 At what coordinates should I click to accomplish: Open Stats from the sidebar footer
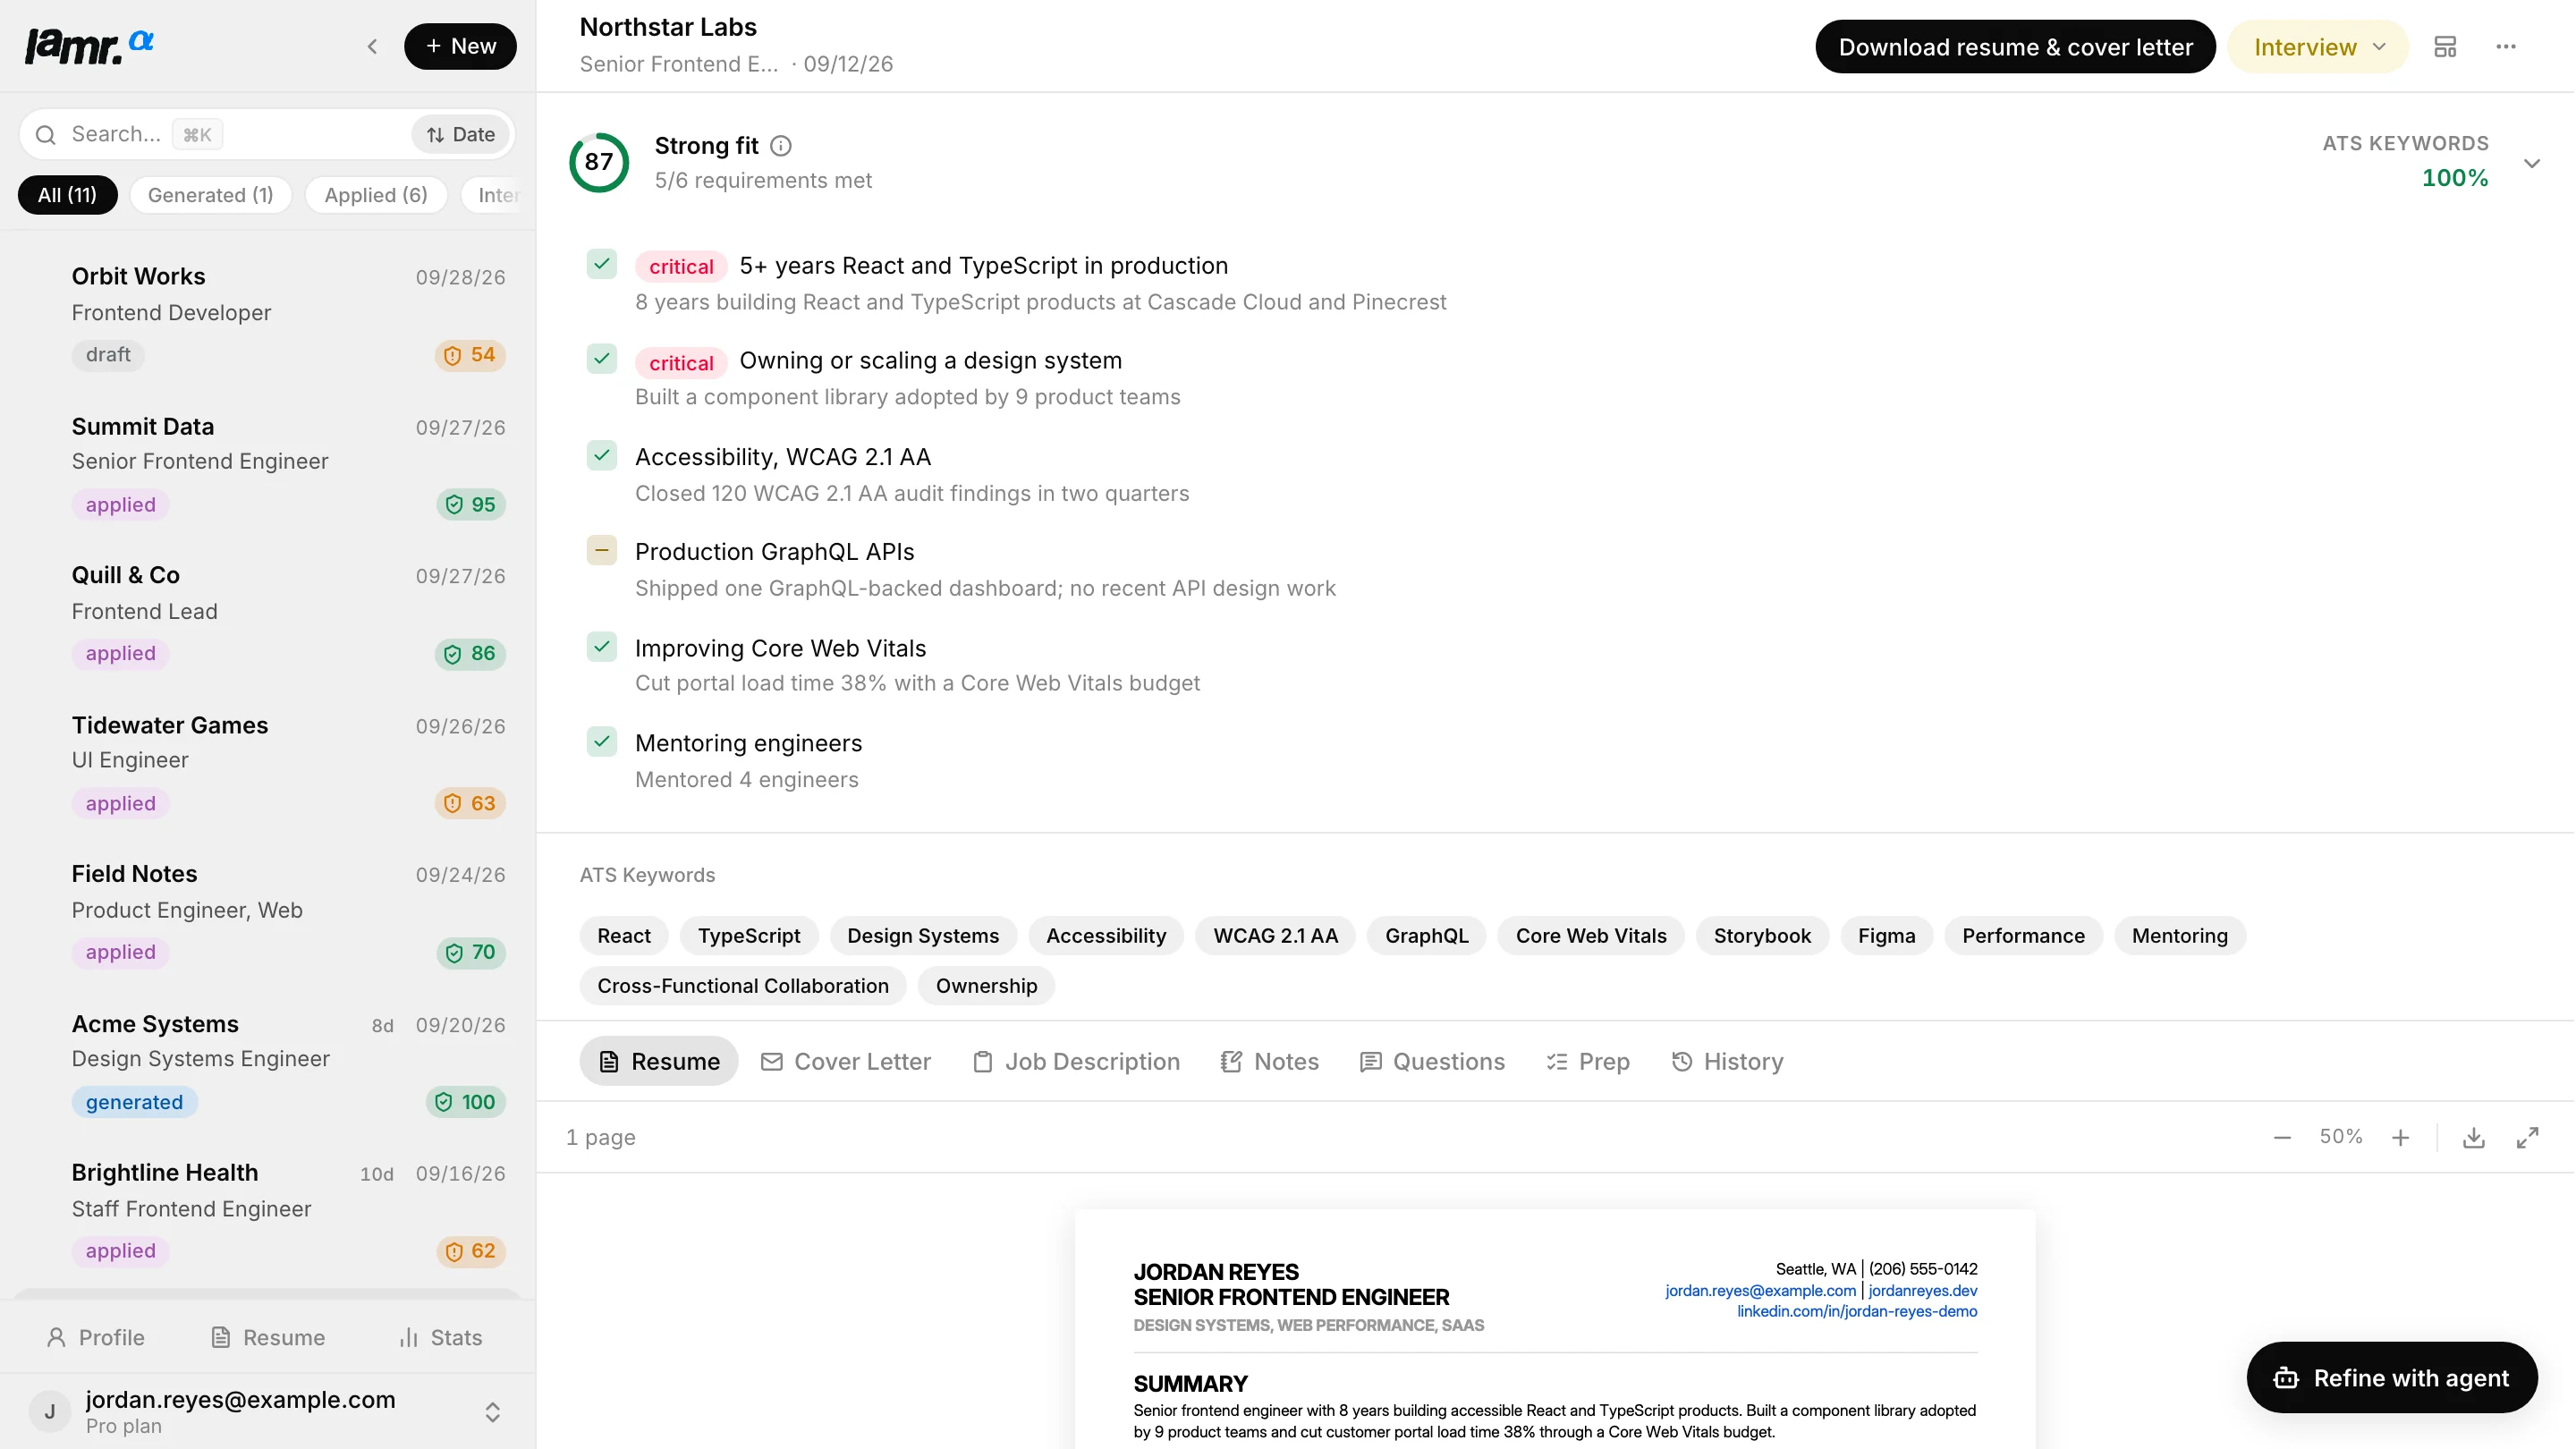click(x=440, y=1337)
